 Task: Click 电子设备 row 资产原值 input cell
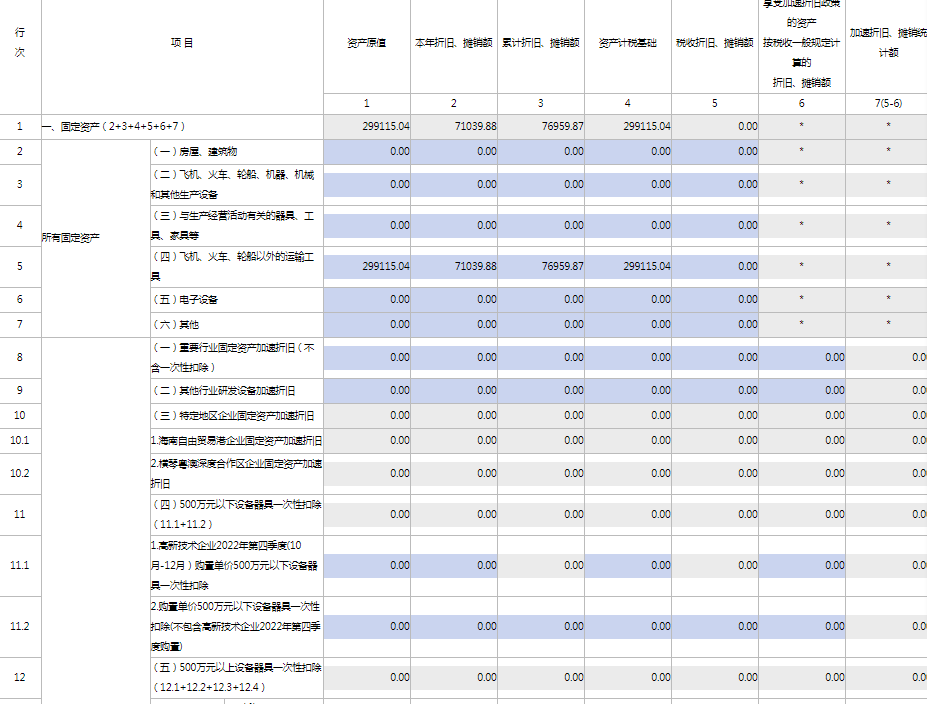367,299
